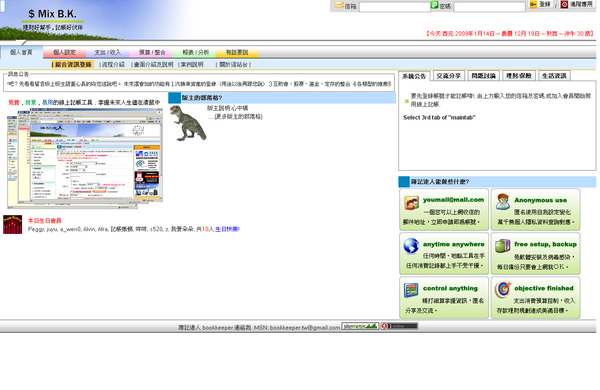Click the bookkeeper.tw@gmail.com contact text

(x=305, y=328)
